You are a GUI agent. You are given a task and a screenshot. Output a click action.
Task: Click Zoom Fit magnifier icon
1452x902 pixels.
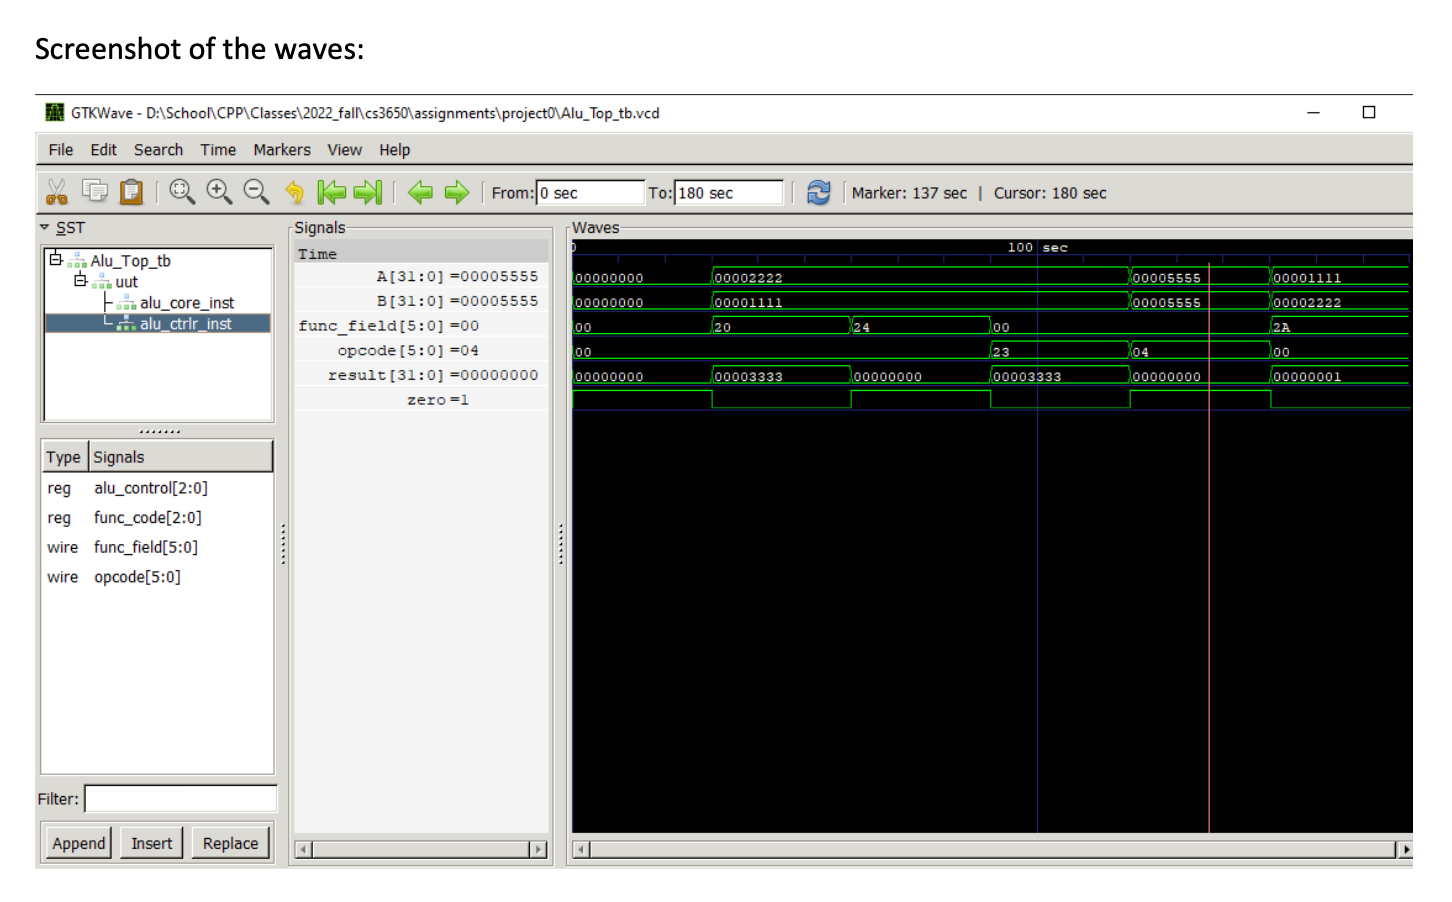pos(182,192)
